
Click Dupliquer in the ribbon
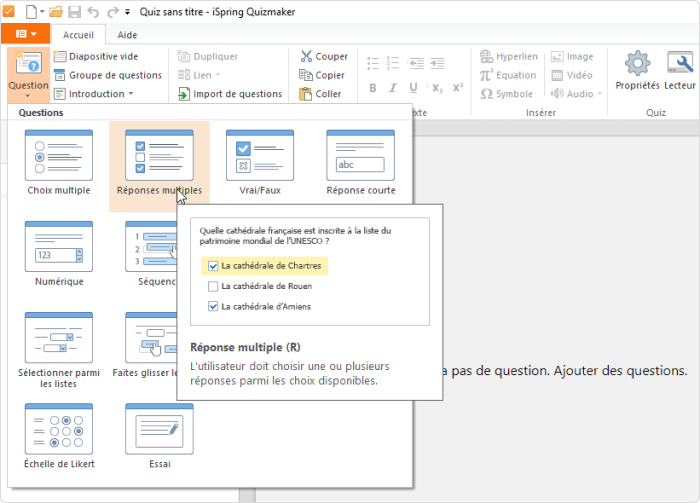pyautogui.click(x=208, y=57)
